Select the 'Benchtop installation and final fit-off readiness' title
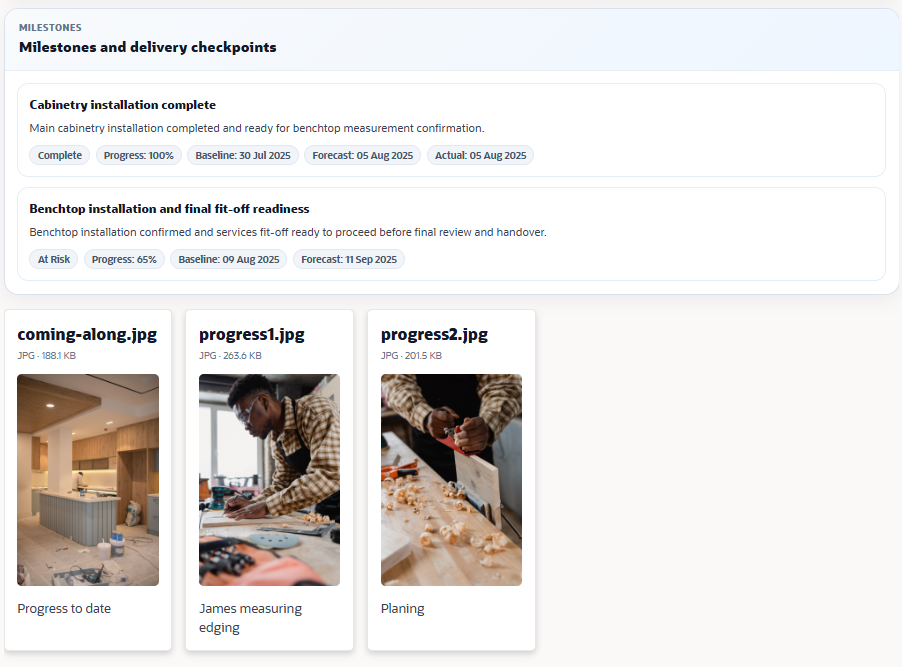Image resolution: width=902 pixels, height=667 pixels. click(169, 209)
